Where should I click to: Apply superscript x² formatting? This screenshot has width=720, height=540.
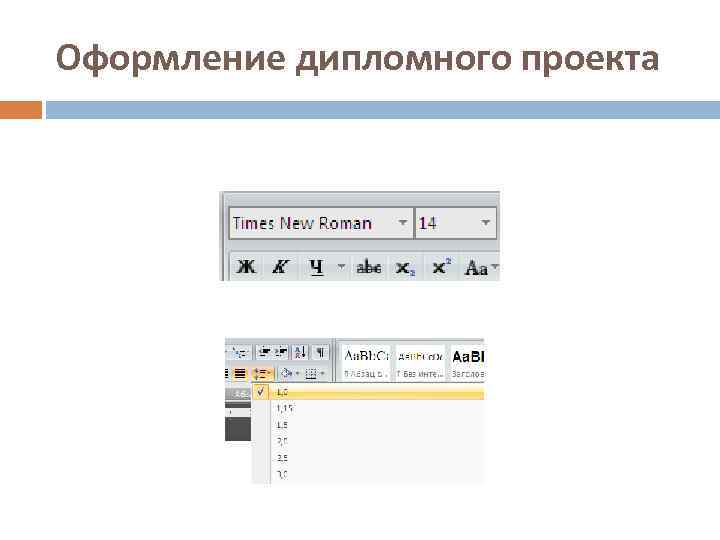(x=441, y=266)
